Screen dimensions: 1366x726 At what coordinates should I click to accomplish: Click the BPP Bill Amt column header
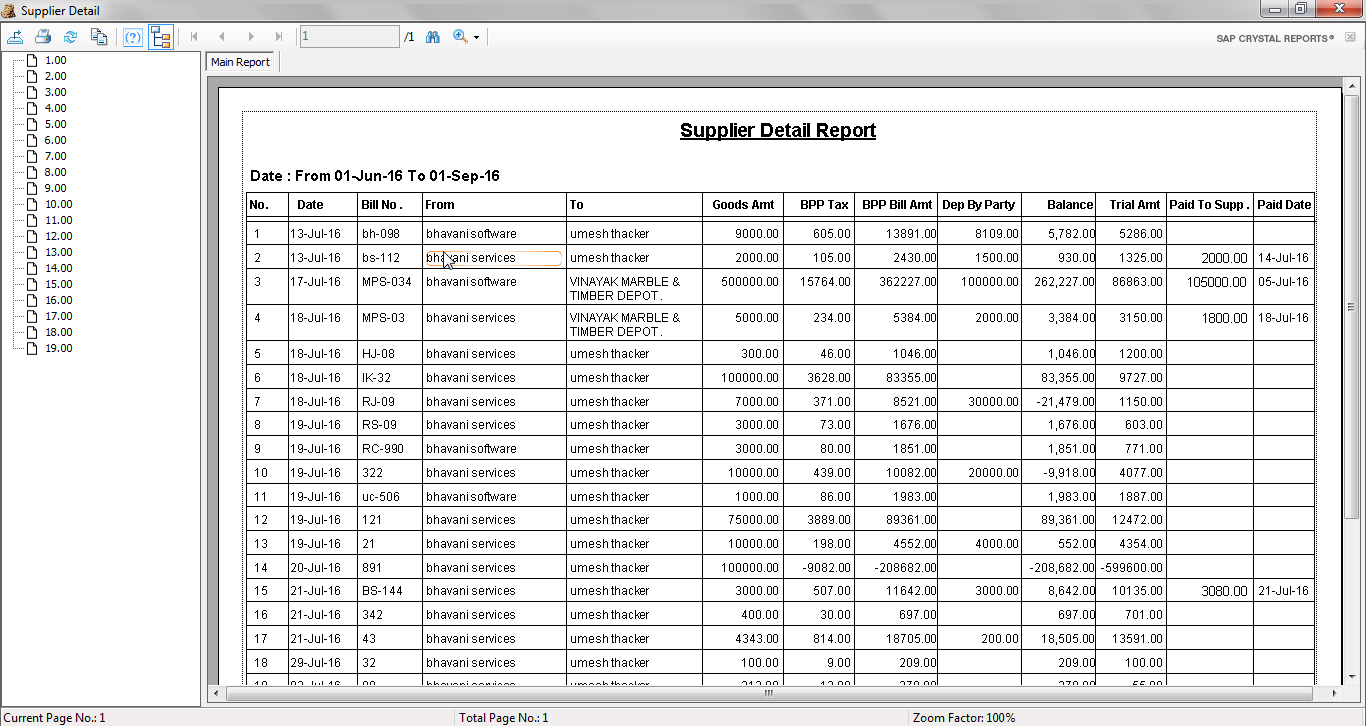pyautogui.click(x=897, y=204)
